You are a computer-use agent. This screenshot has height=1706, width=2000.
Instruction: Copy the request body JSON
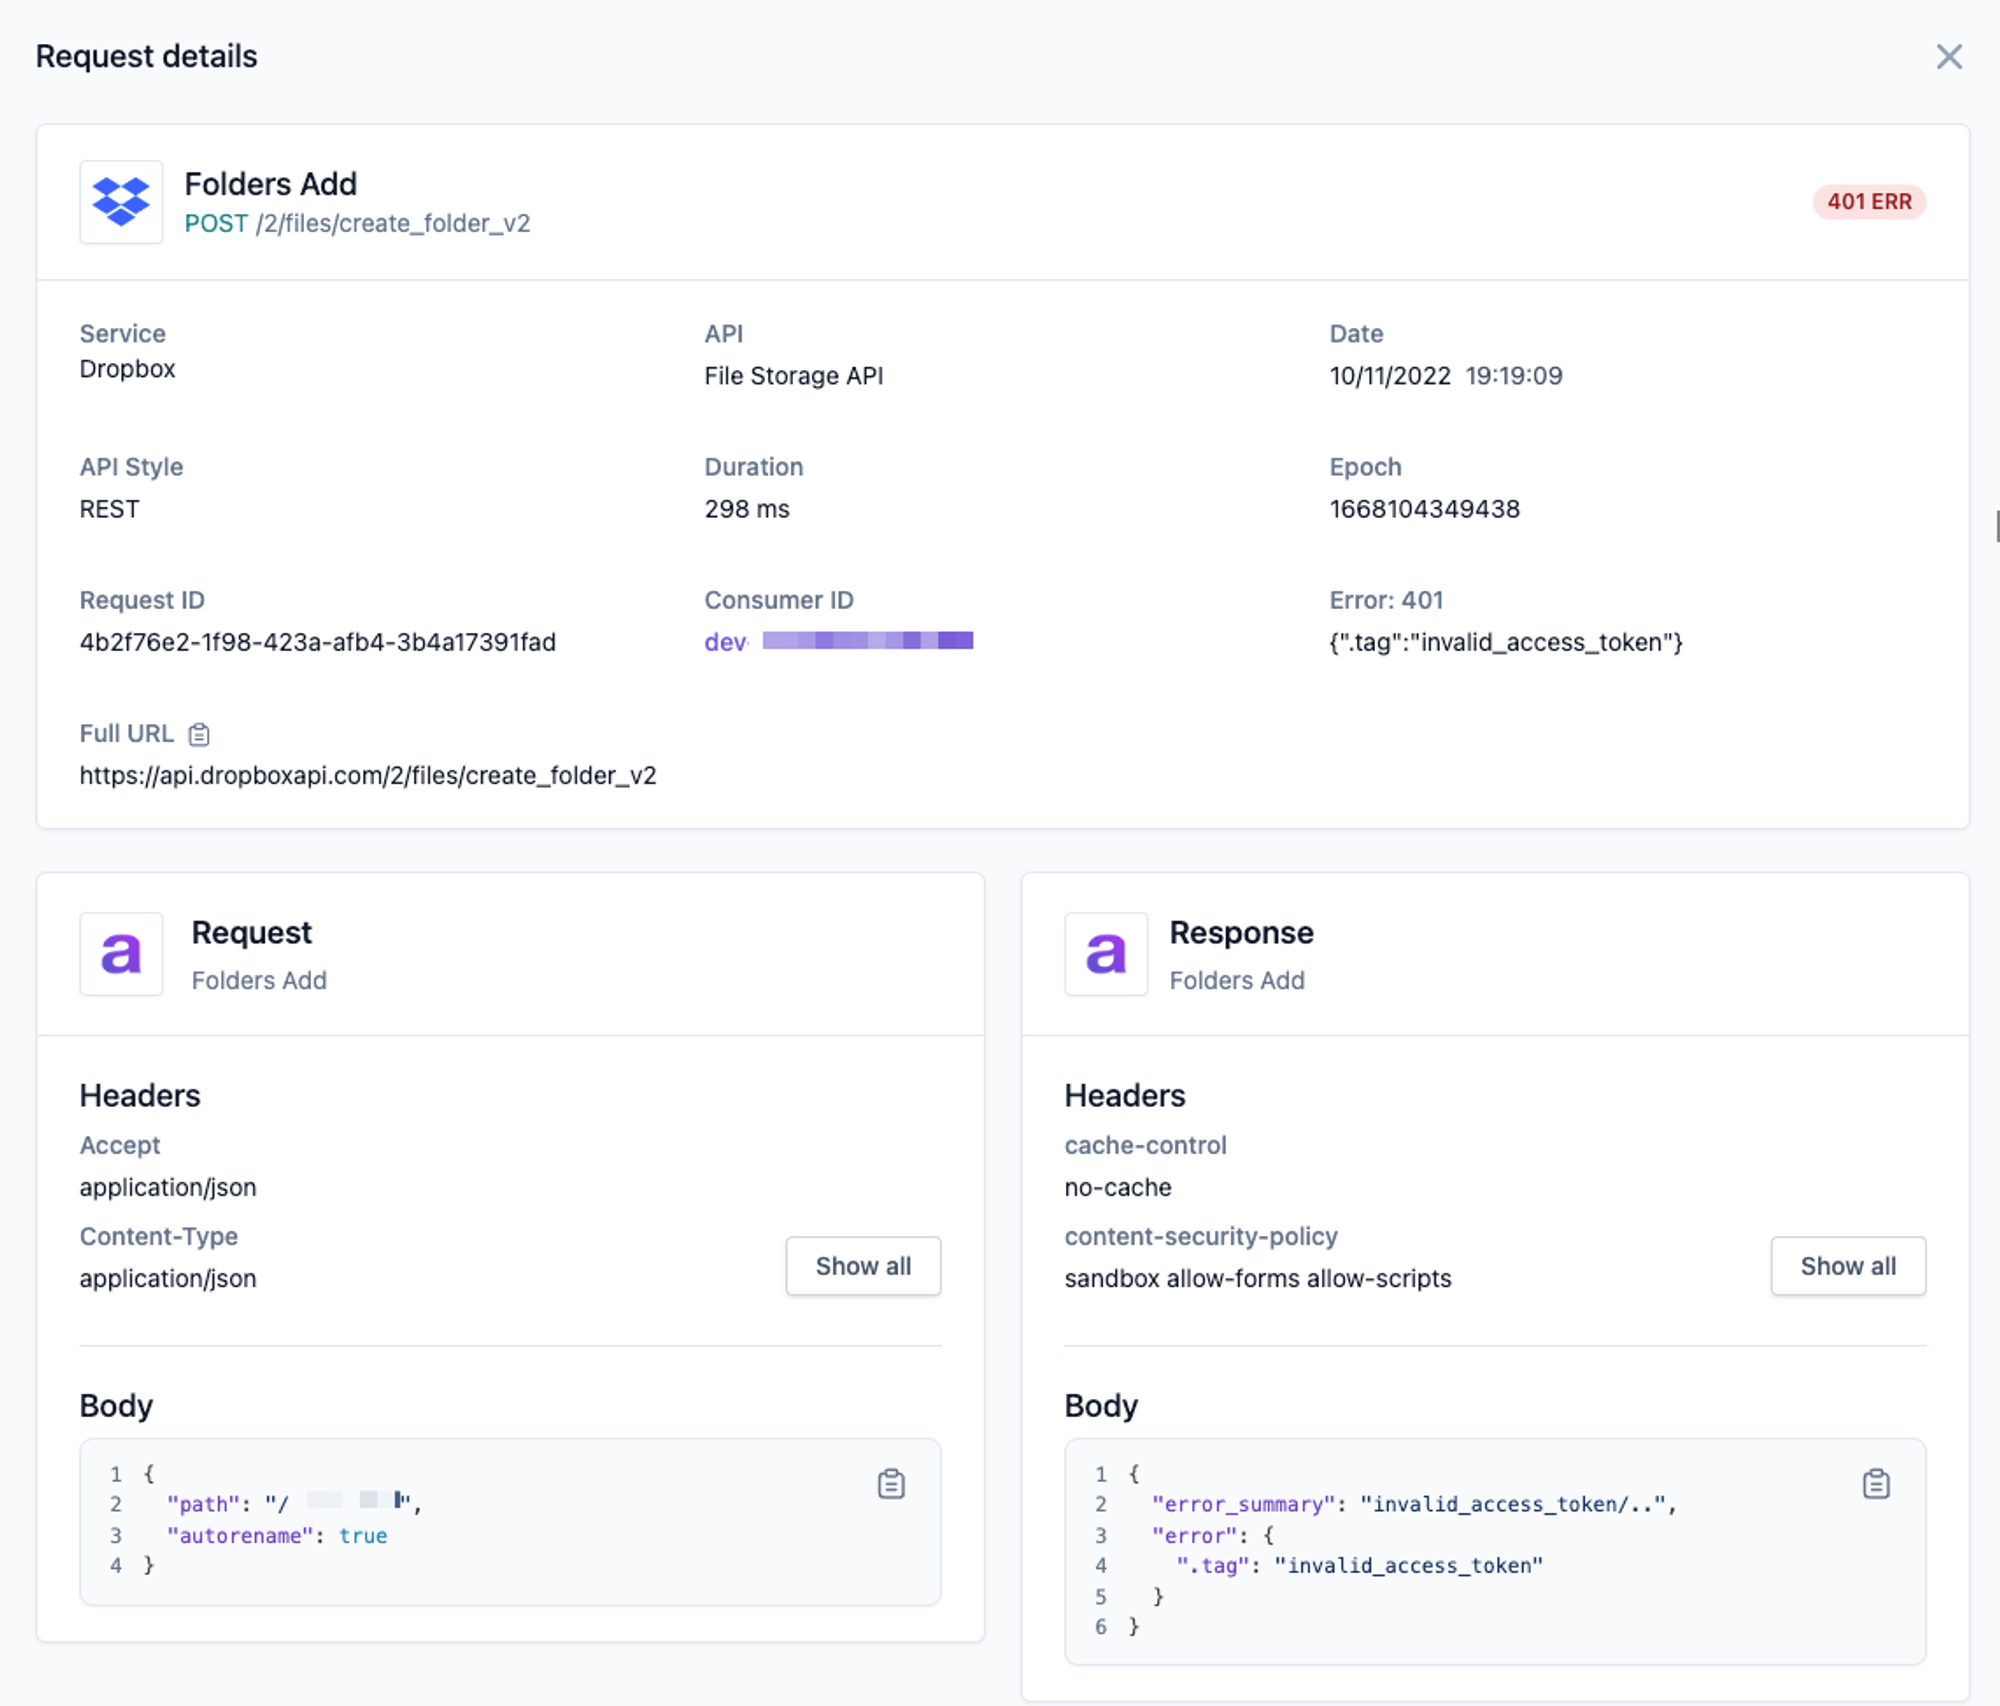[891, 1484]
